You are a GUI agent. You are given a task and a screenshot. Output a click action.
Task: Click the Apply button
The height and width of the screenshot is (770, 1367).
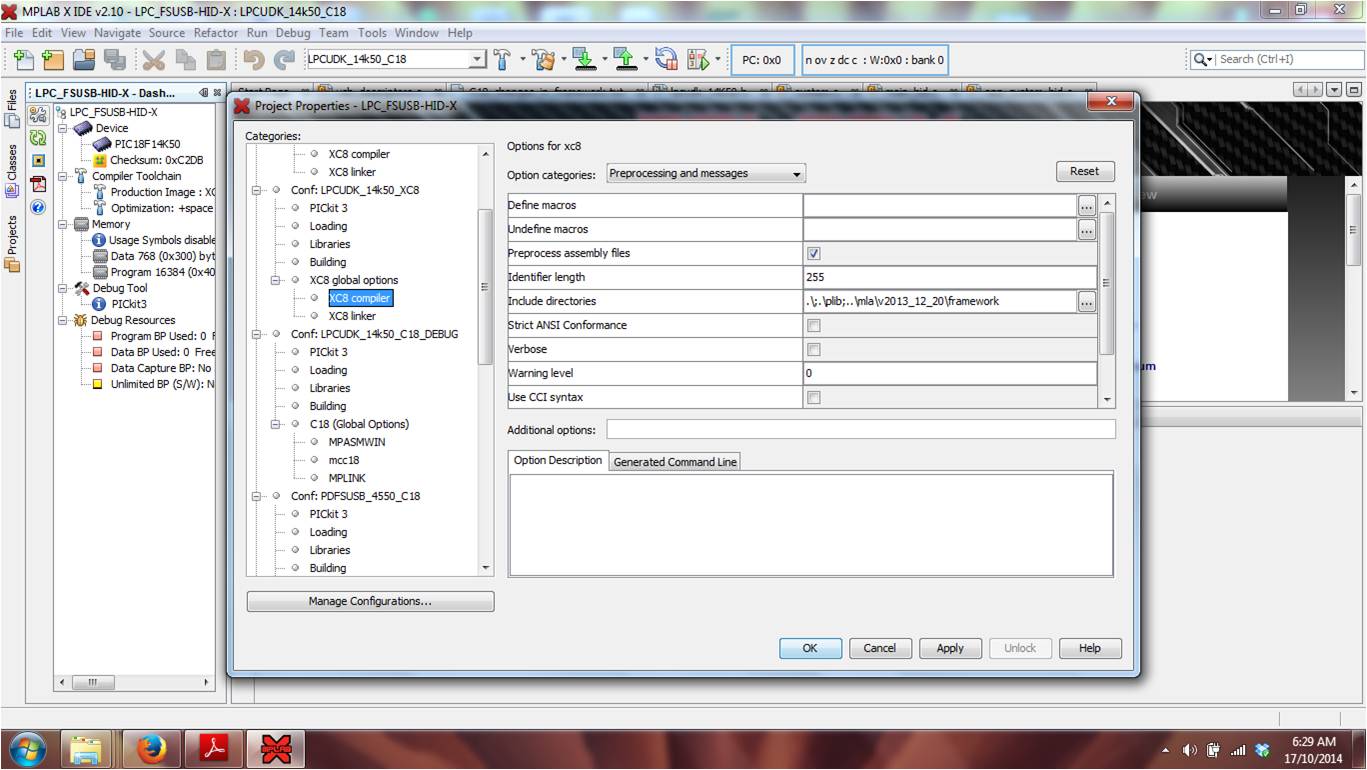pyautogui.click(x=950, y=648)
